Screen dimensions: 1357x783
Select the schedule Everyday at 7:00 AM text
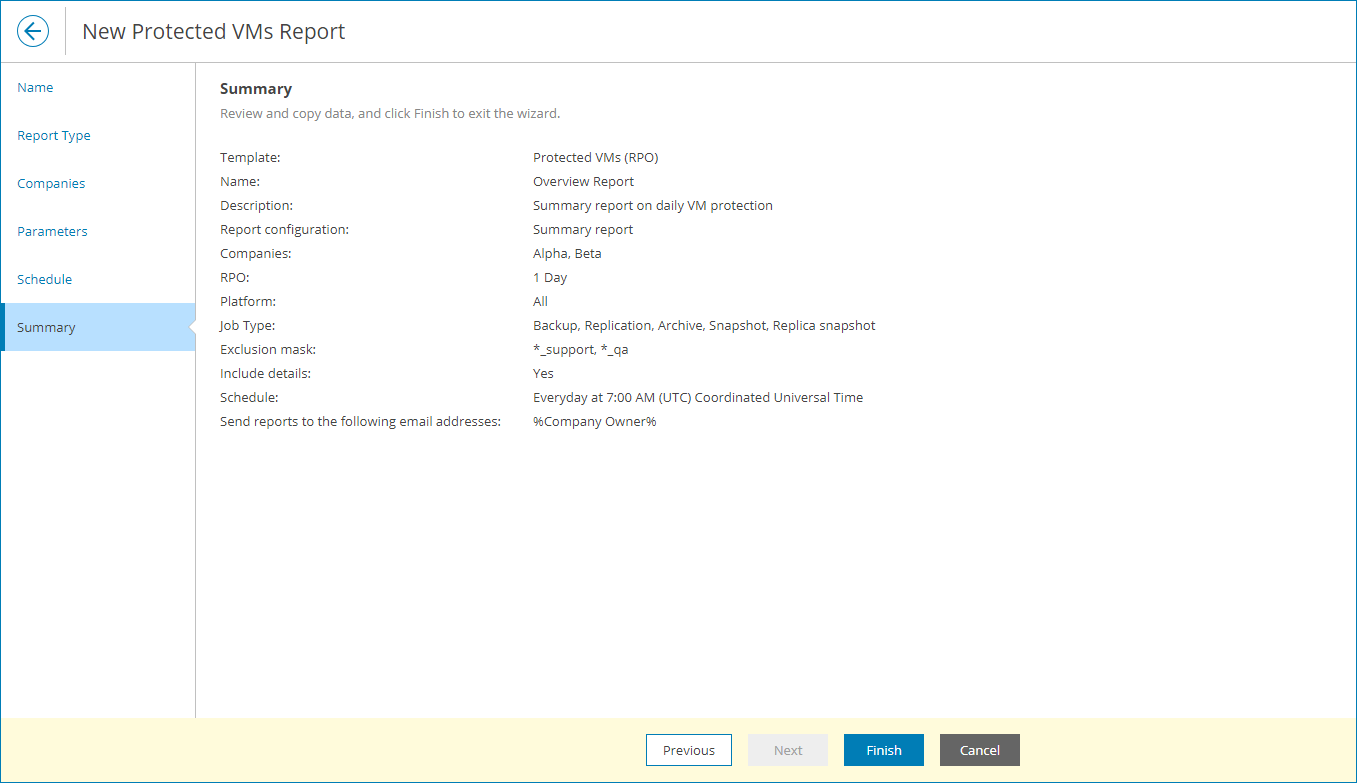698,397
